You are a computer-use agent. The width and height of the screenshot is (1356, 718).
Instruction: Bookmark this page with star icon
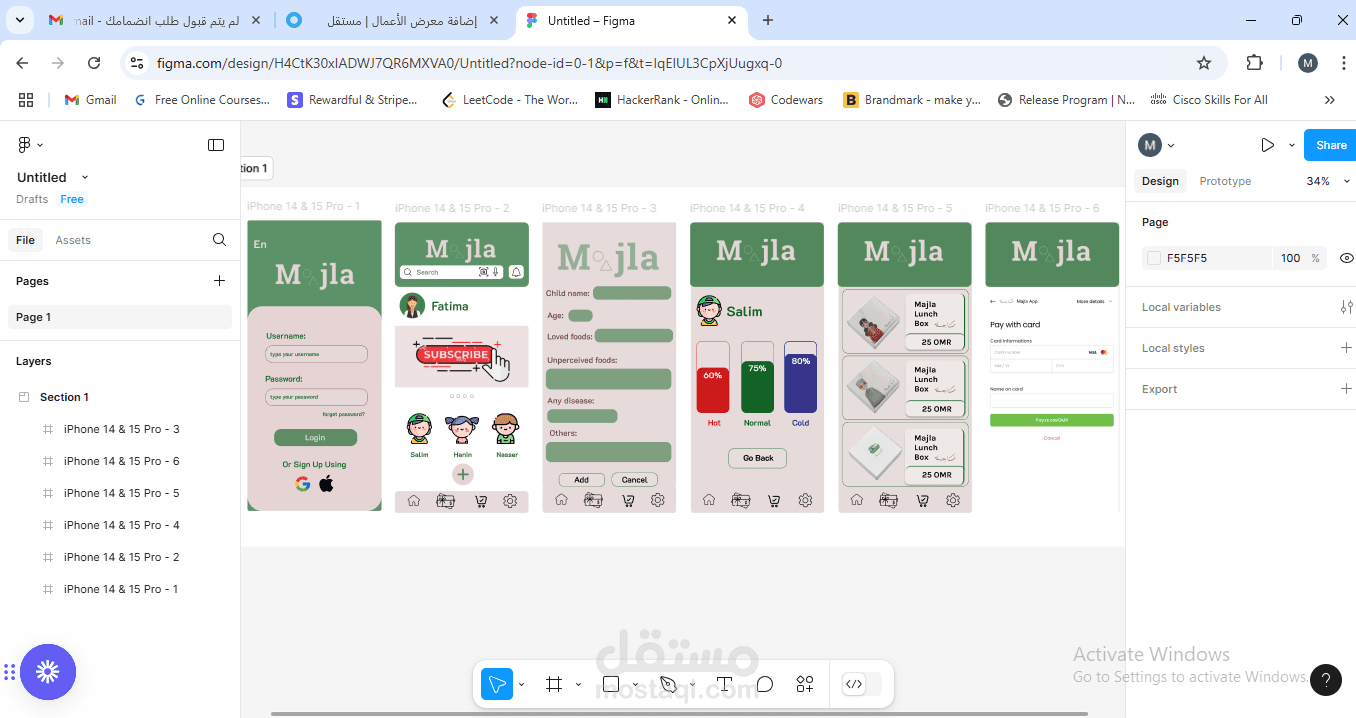click(1204, 63)
